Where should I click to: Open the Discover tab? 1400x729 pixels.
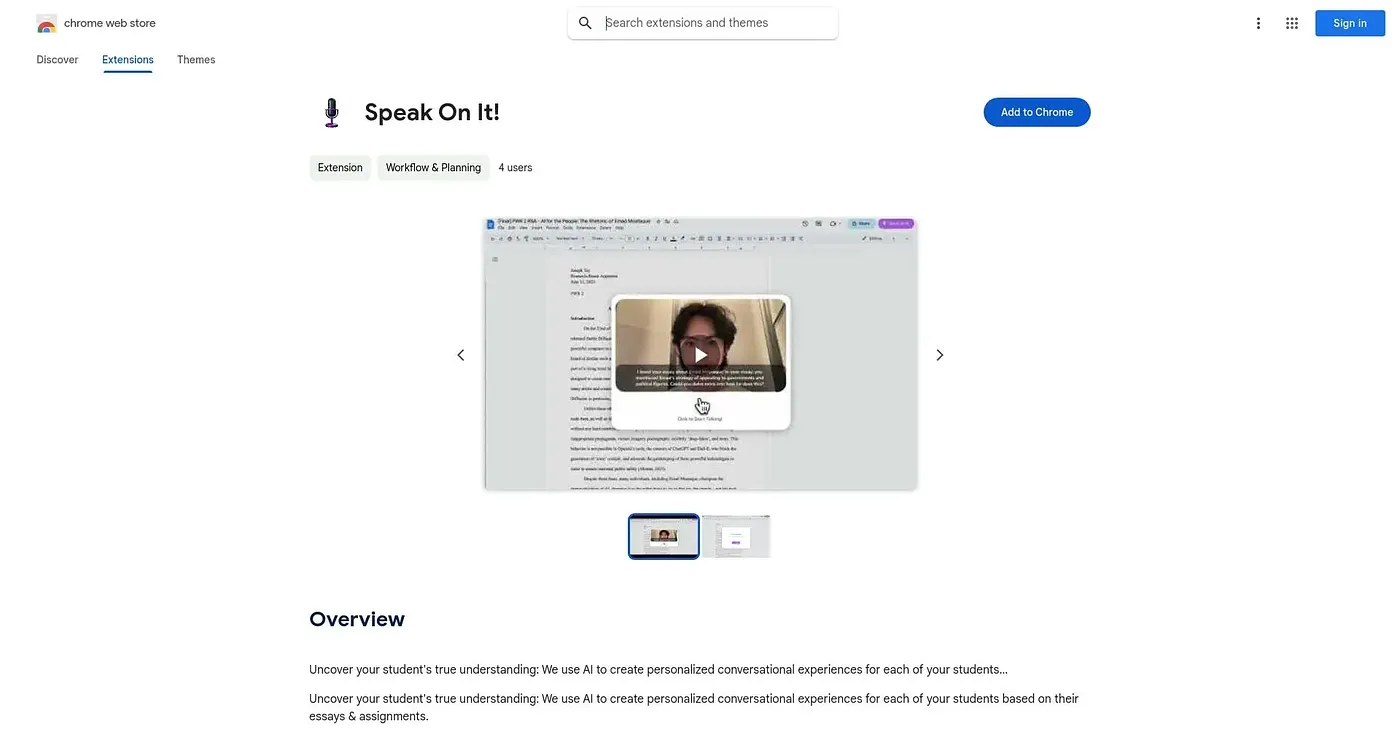pyautogui.click(x=57, y=60)
